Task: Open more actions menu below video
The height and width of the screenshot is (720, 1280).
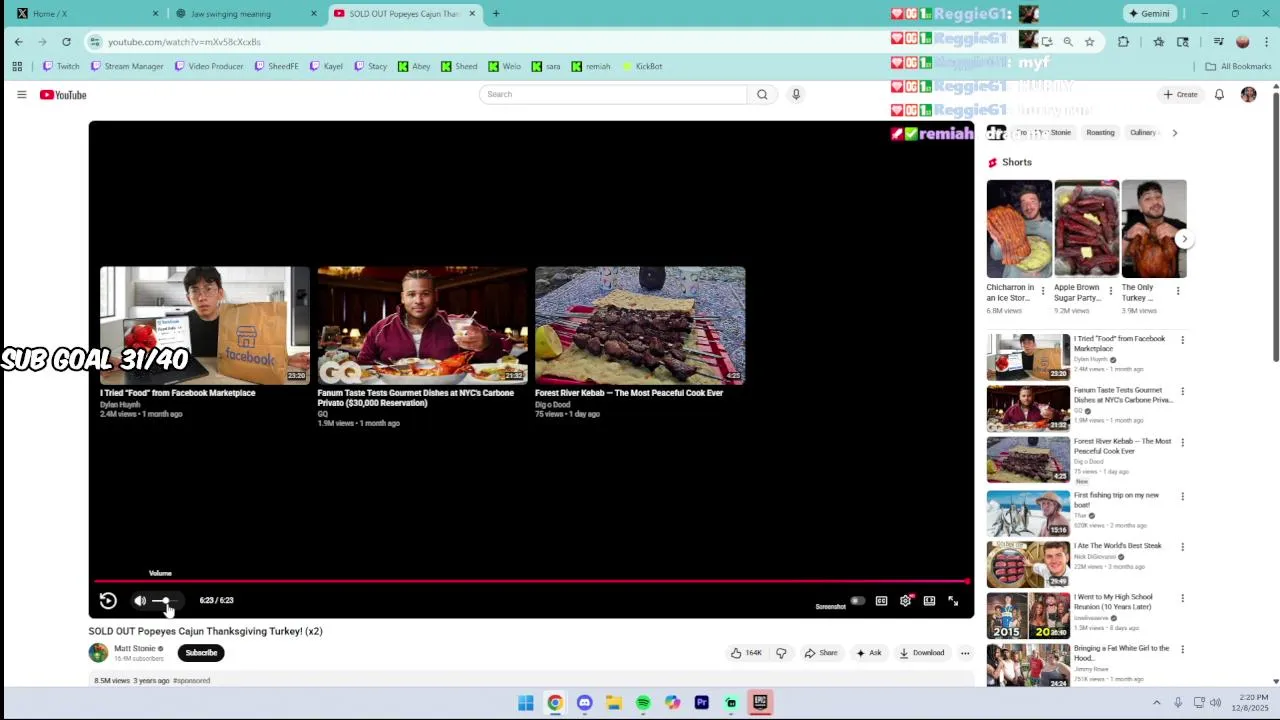Action: 965,653
